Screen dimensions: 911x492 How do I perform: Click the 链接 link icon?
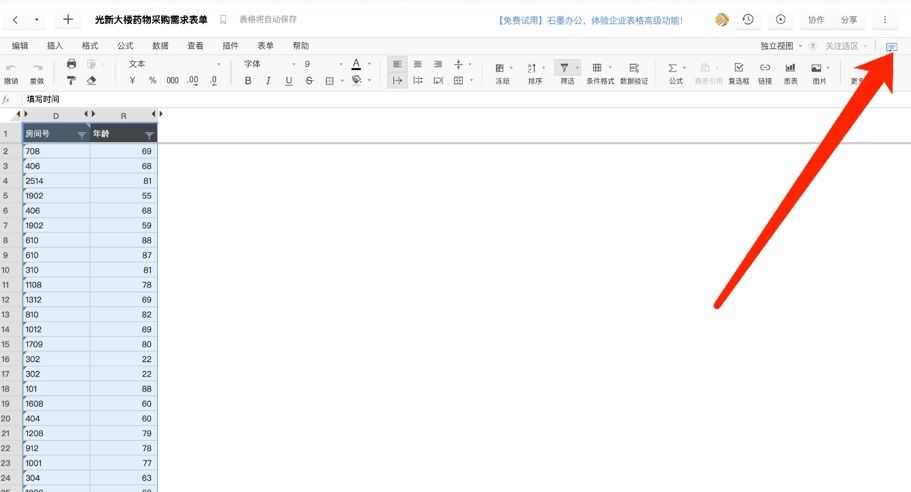[x=765, y=72]
